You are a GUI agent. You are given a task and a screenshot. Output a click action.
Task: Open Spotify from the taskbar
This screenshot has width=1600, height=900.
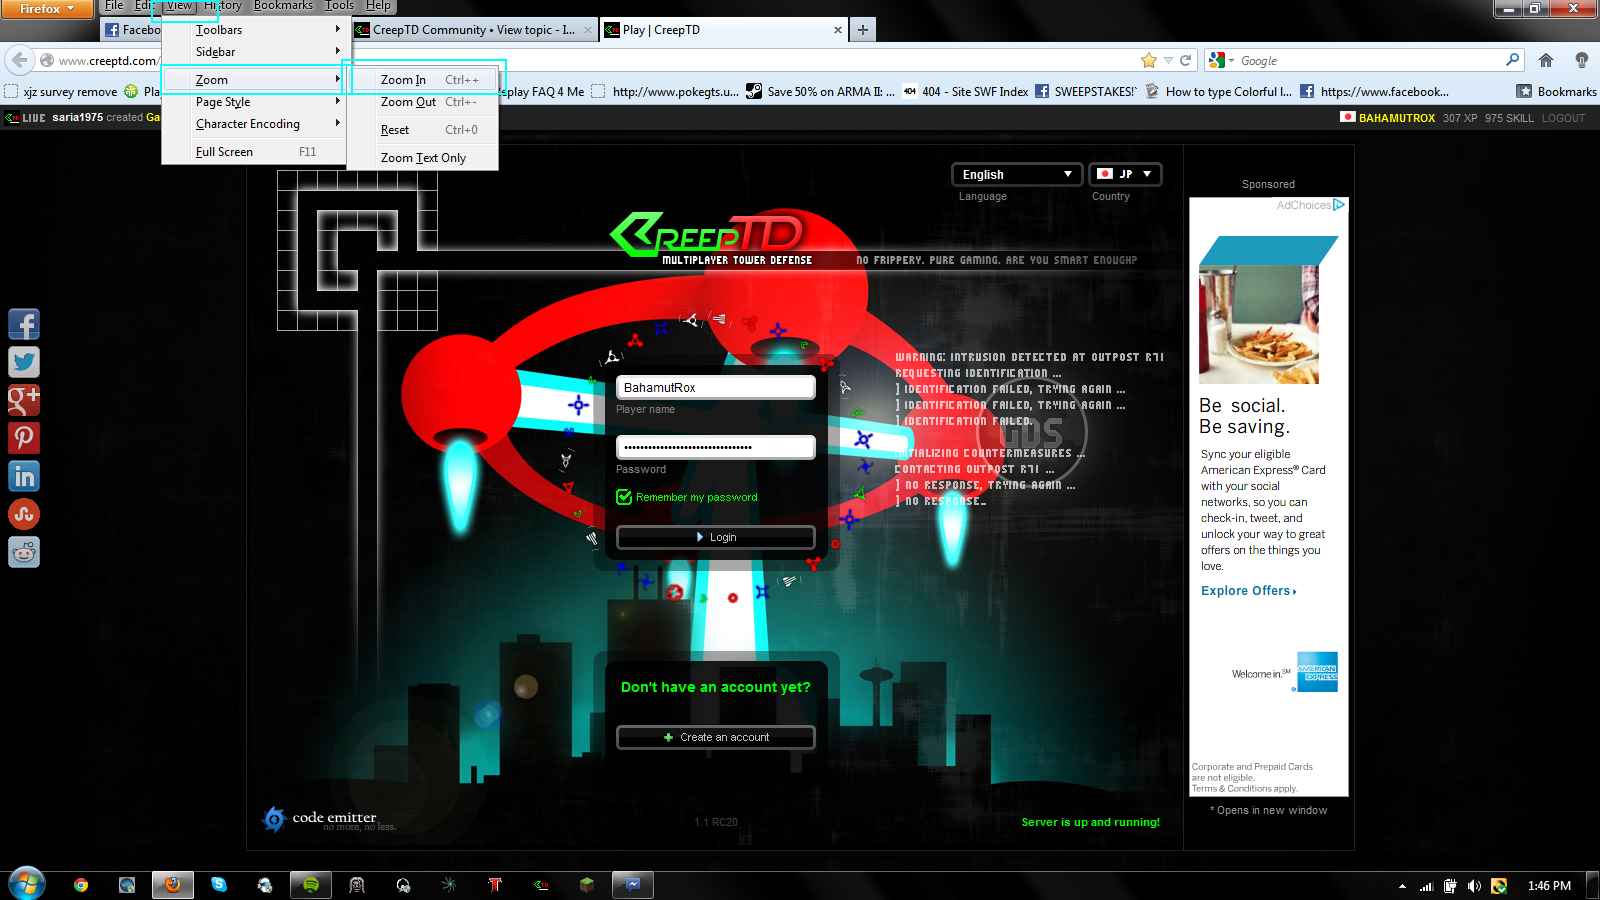pyautogui.click(x=311, y=885)
